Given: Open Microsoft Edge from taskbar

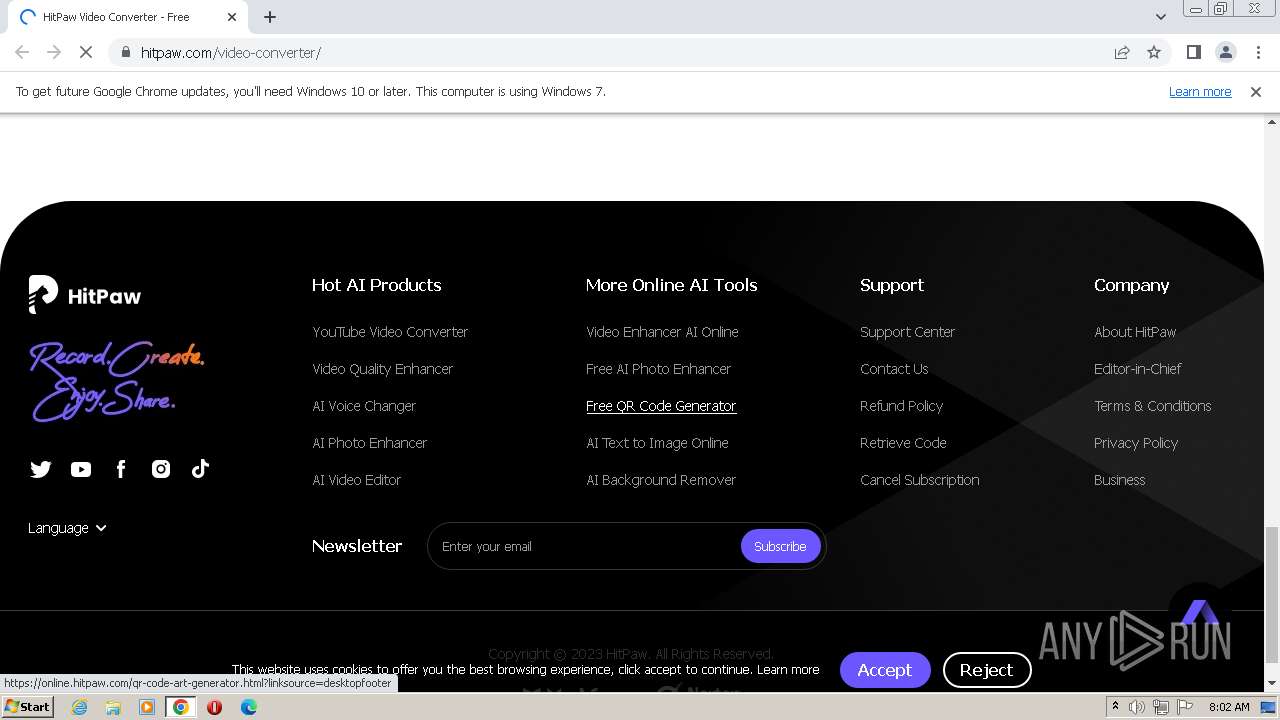Looking at the screenshot, I should pyautogui.click(x=248, y=707).
